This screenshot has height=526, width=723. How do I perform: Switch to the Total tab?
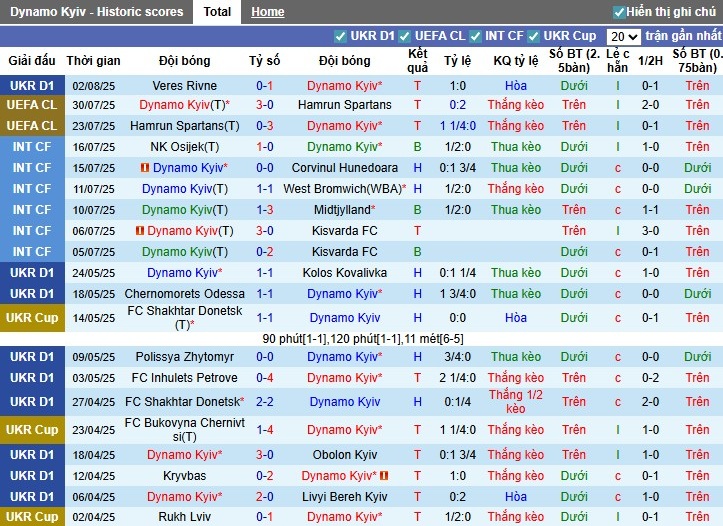[217, 12]
